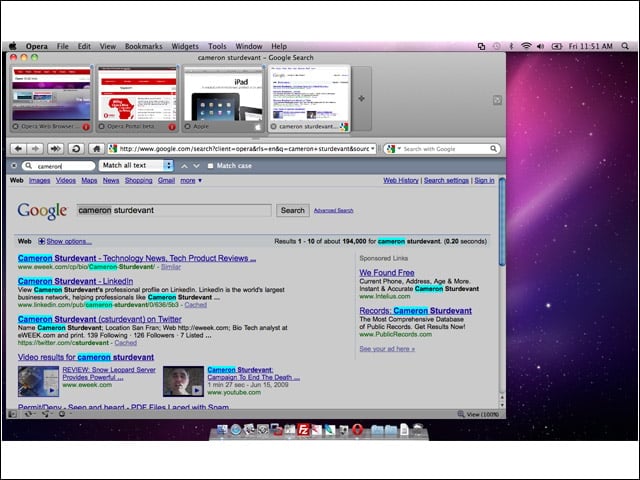Open the Widgets menu
Screen dimensions: 640x480
click(x=185, y=46)
